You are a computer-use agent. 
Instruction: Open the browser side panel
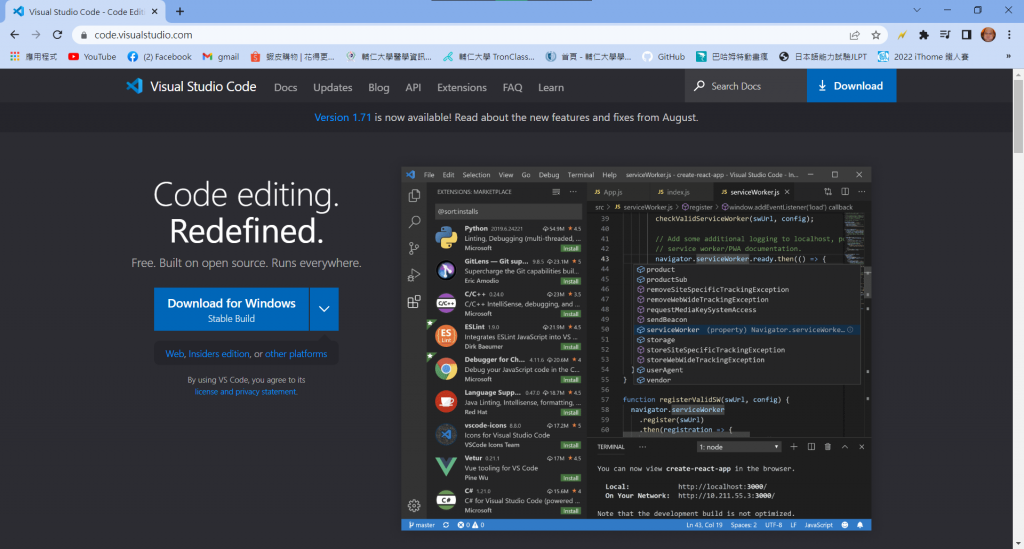click(x=967, y=35)
